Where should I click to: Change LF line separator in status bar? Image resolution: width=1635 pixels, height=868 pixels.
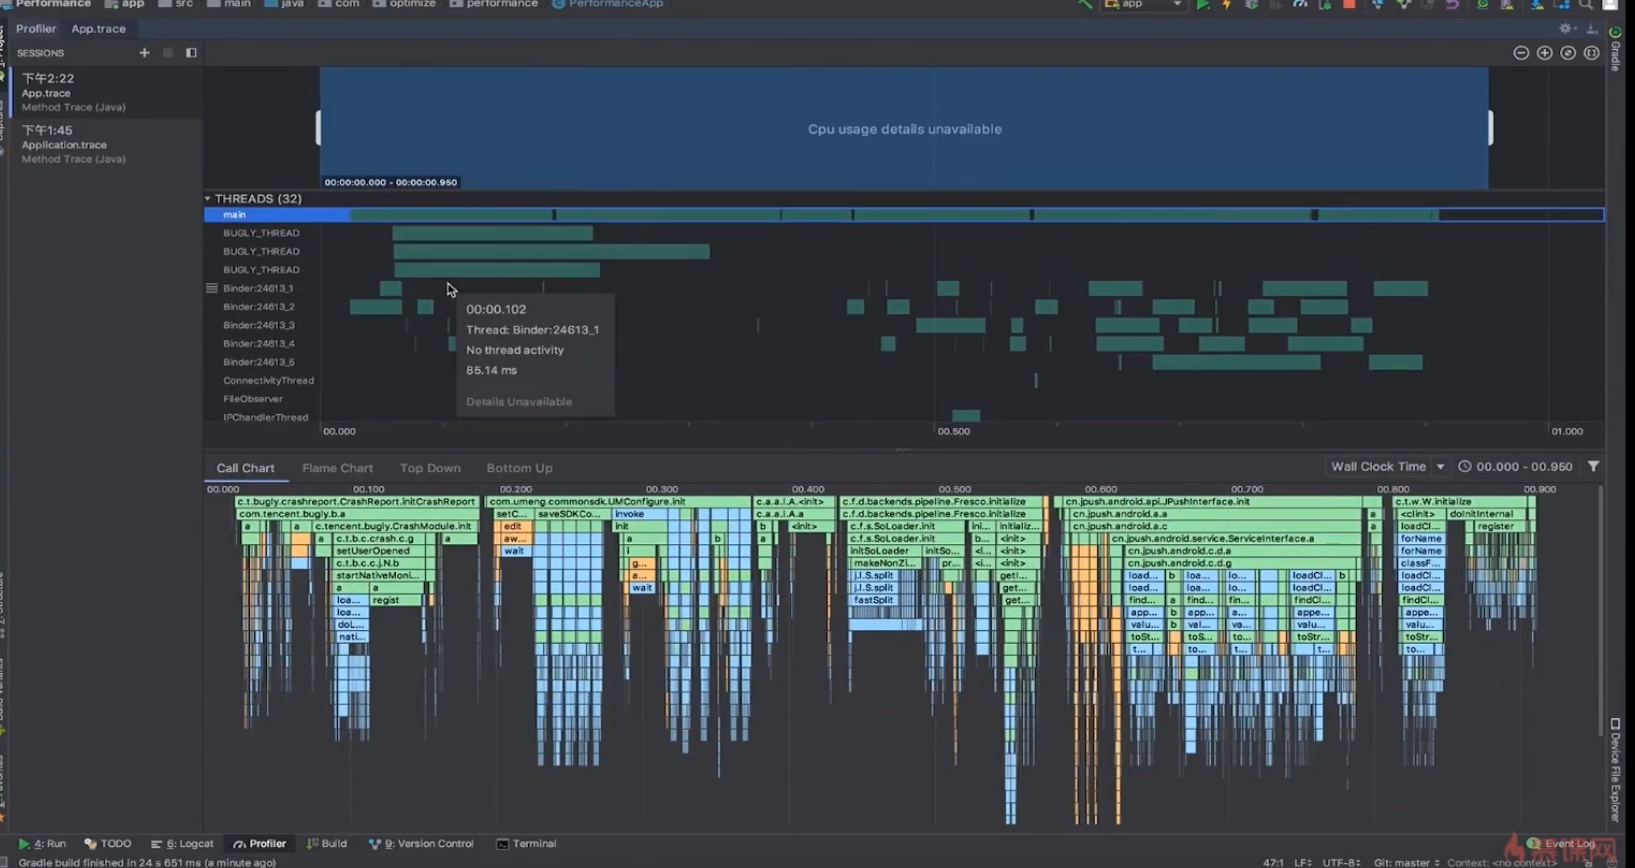click(1302, 862)
